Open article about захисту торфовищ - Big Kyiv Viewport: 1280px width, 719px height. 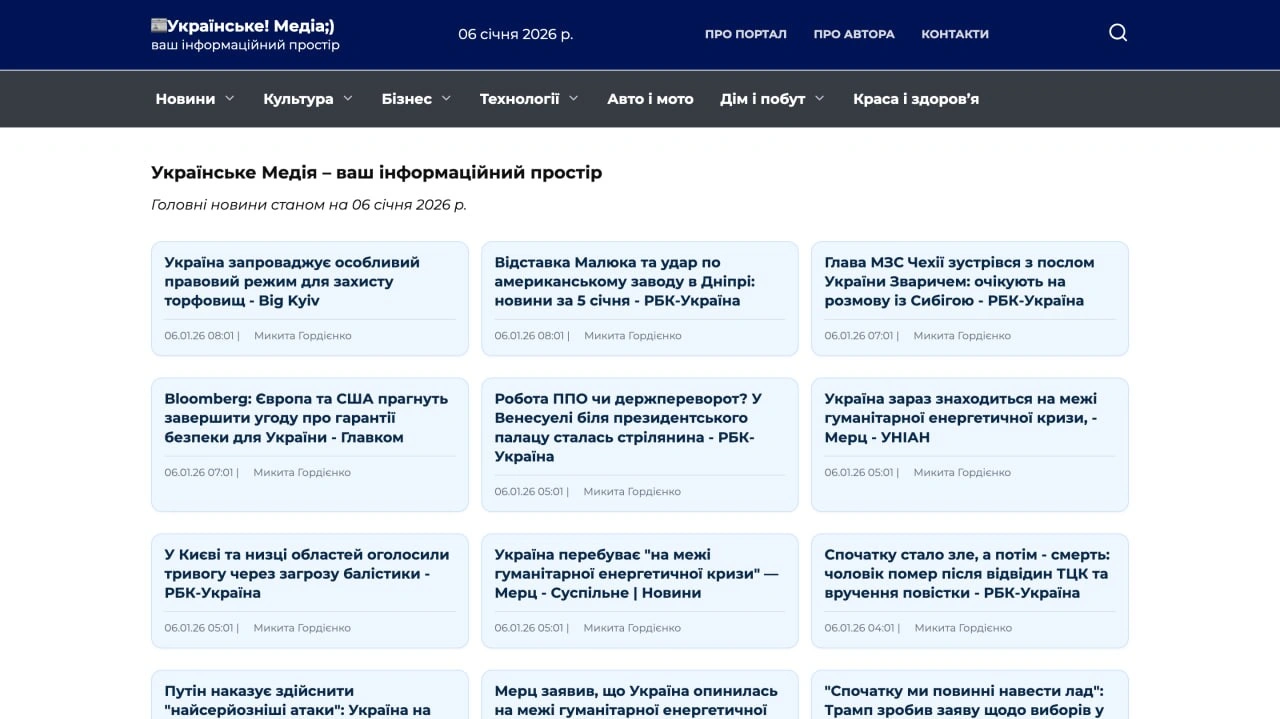(x=292, y=281)
